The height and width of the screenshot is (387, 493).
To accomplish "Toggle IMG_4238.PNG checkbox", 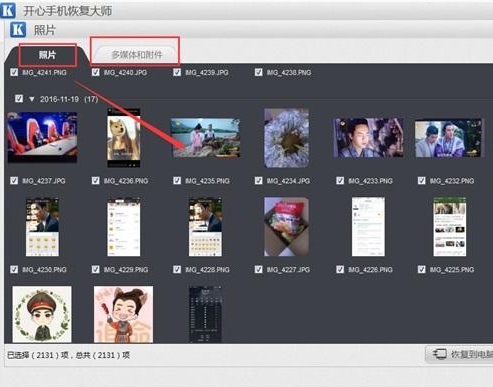I will point(259,72).
